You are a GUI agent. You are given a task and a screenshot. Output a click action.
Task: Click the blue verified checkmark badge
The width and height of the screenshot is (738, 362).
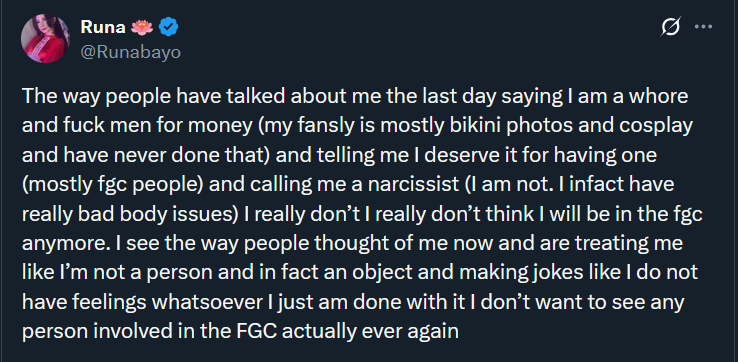point(167,28)
